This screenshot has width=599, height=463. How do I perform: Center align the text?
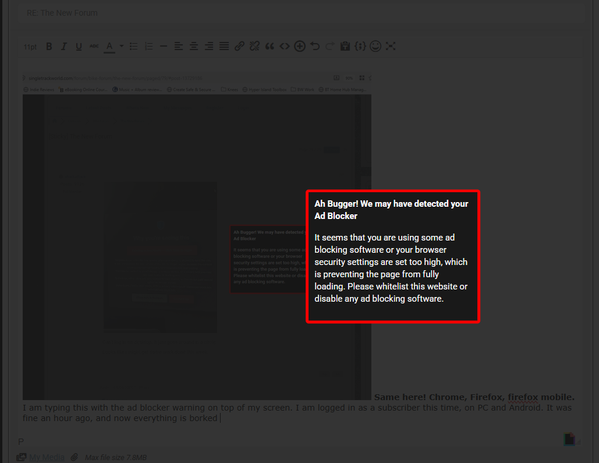pyautogui.click(x=194, y=47)
